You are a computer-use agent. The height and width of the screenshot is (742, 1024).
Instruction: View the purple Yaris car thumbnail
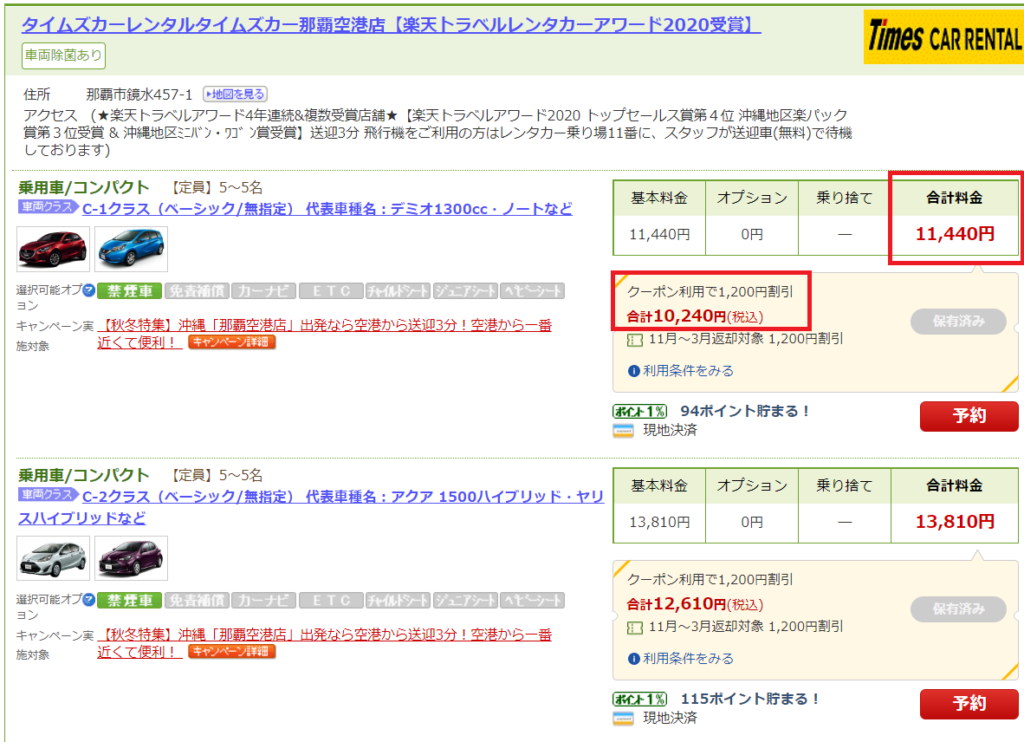tap(131, 558)
